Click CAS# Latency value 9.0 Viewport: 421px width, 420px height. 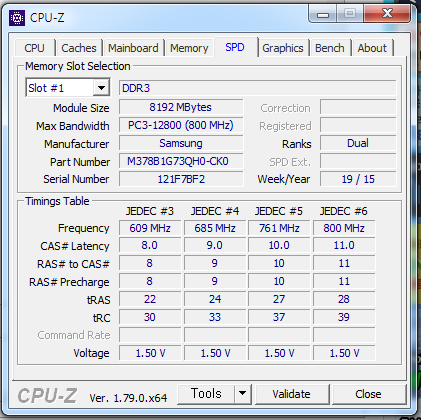[215, 245]
